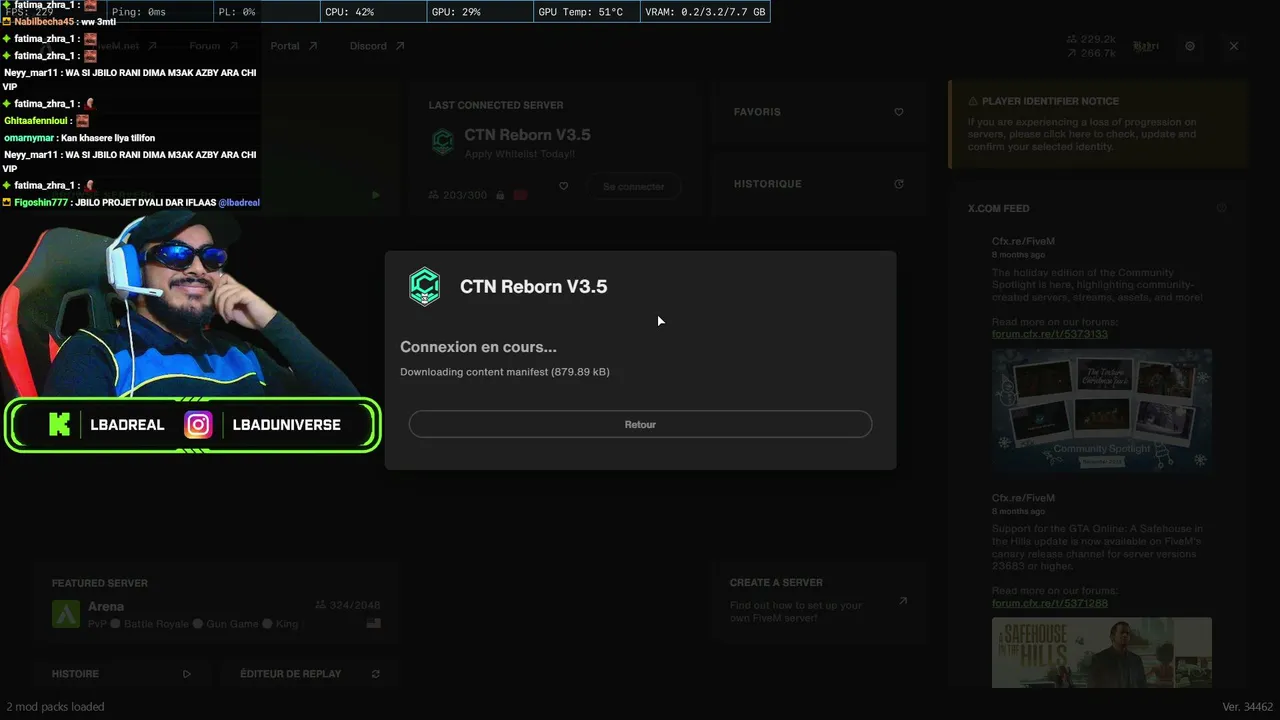Click the play icon in the HISTOIRE button
Screen dimensions: 1280x720
coord(187,674)
